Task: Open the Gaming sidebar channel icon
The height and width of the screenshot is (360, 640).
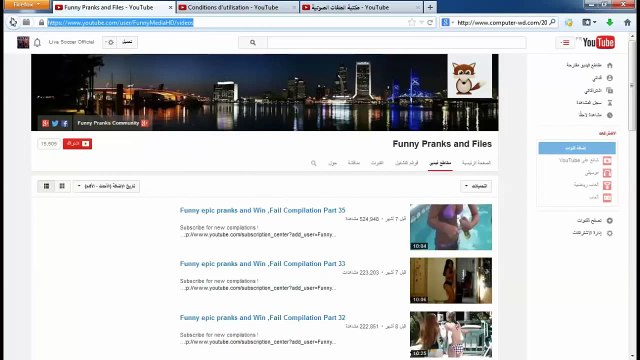Action: click(x=607, y=198)
